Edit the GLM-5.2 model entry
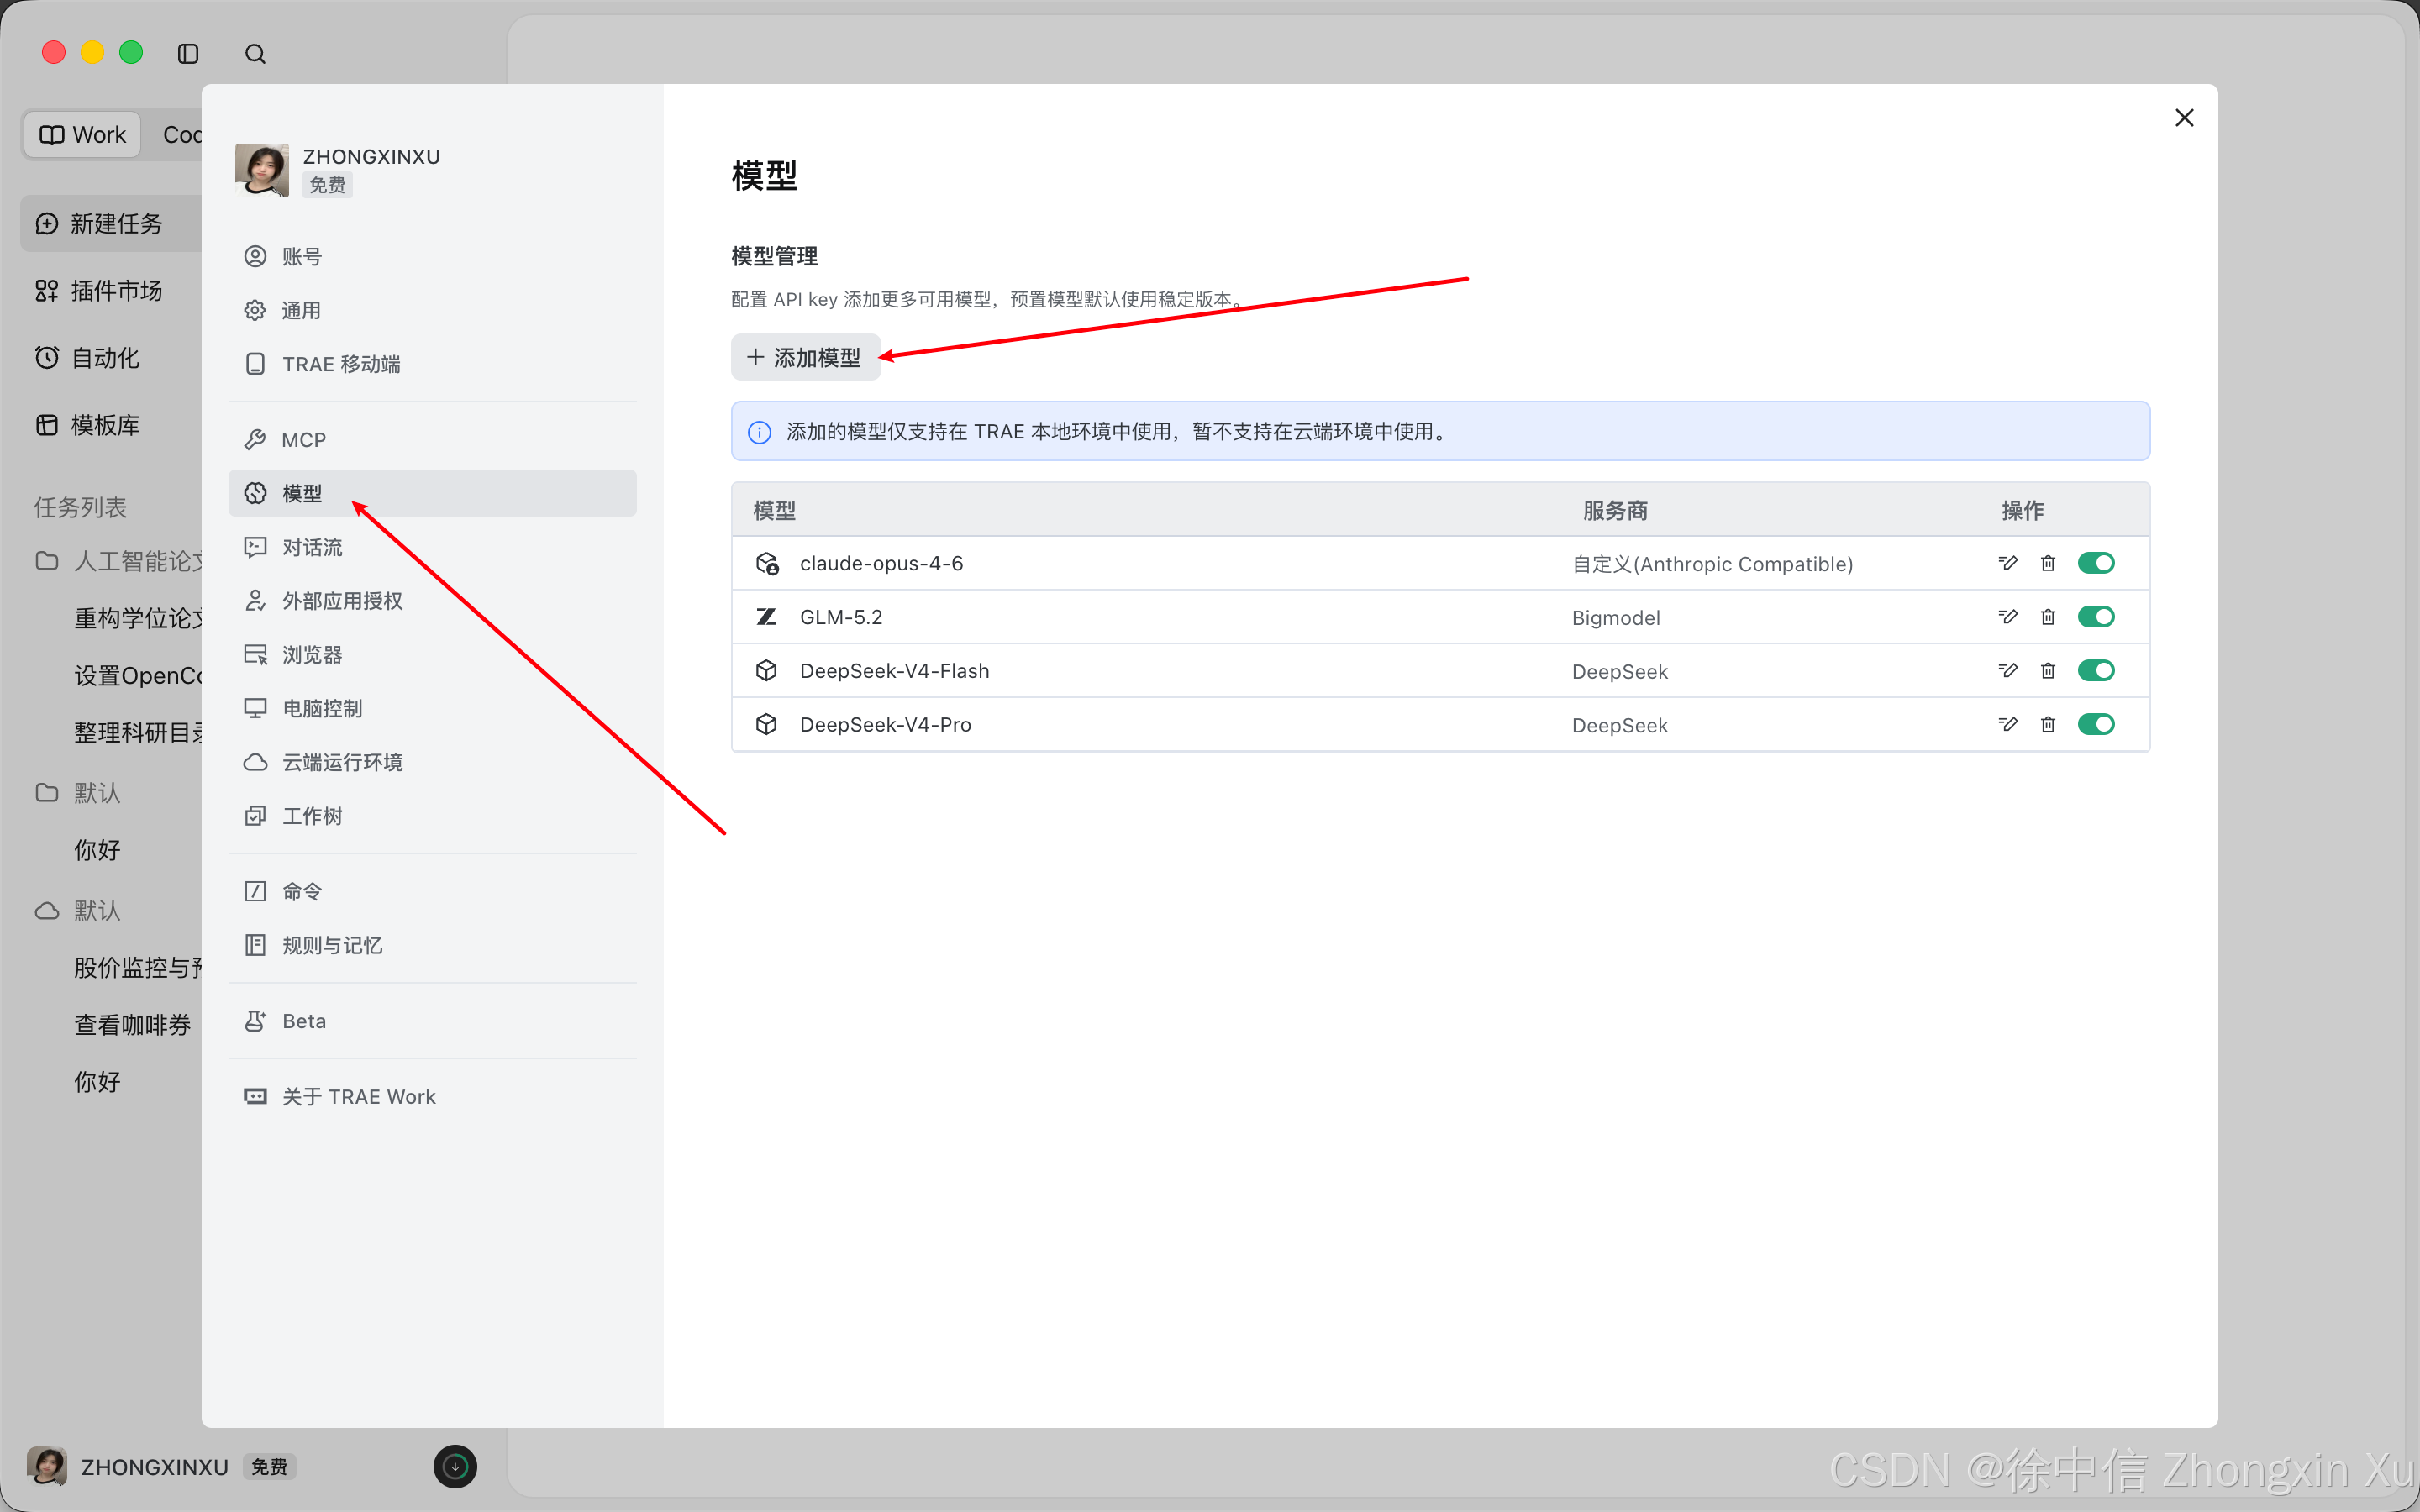The height and width of the screenshot is (1512, 2420). tap(2008, 617)
